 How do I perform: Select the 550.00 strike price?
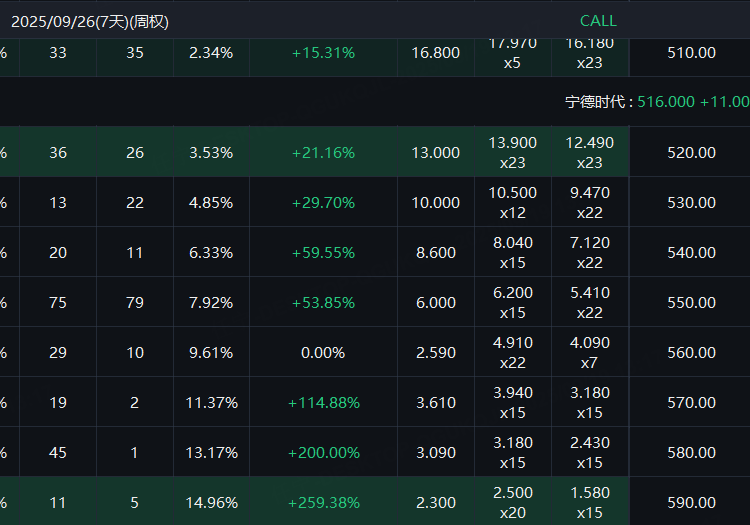pyautogui.click(x=691, y=303)
